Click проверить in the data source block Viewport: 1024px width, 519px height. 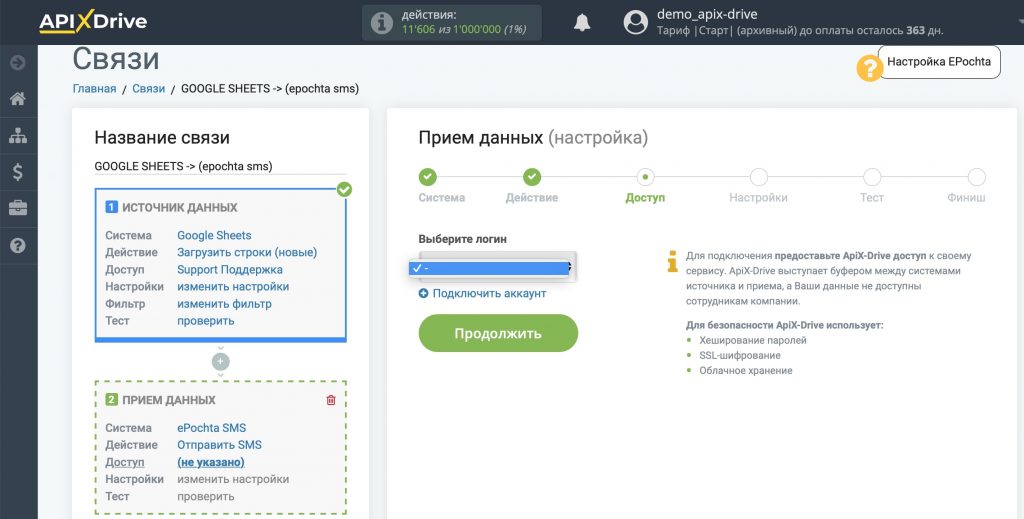click(206, 321)
